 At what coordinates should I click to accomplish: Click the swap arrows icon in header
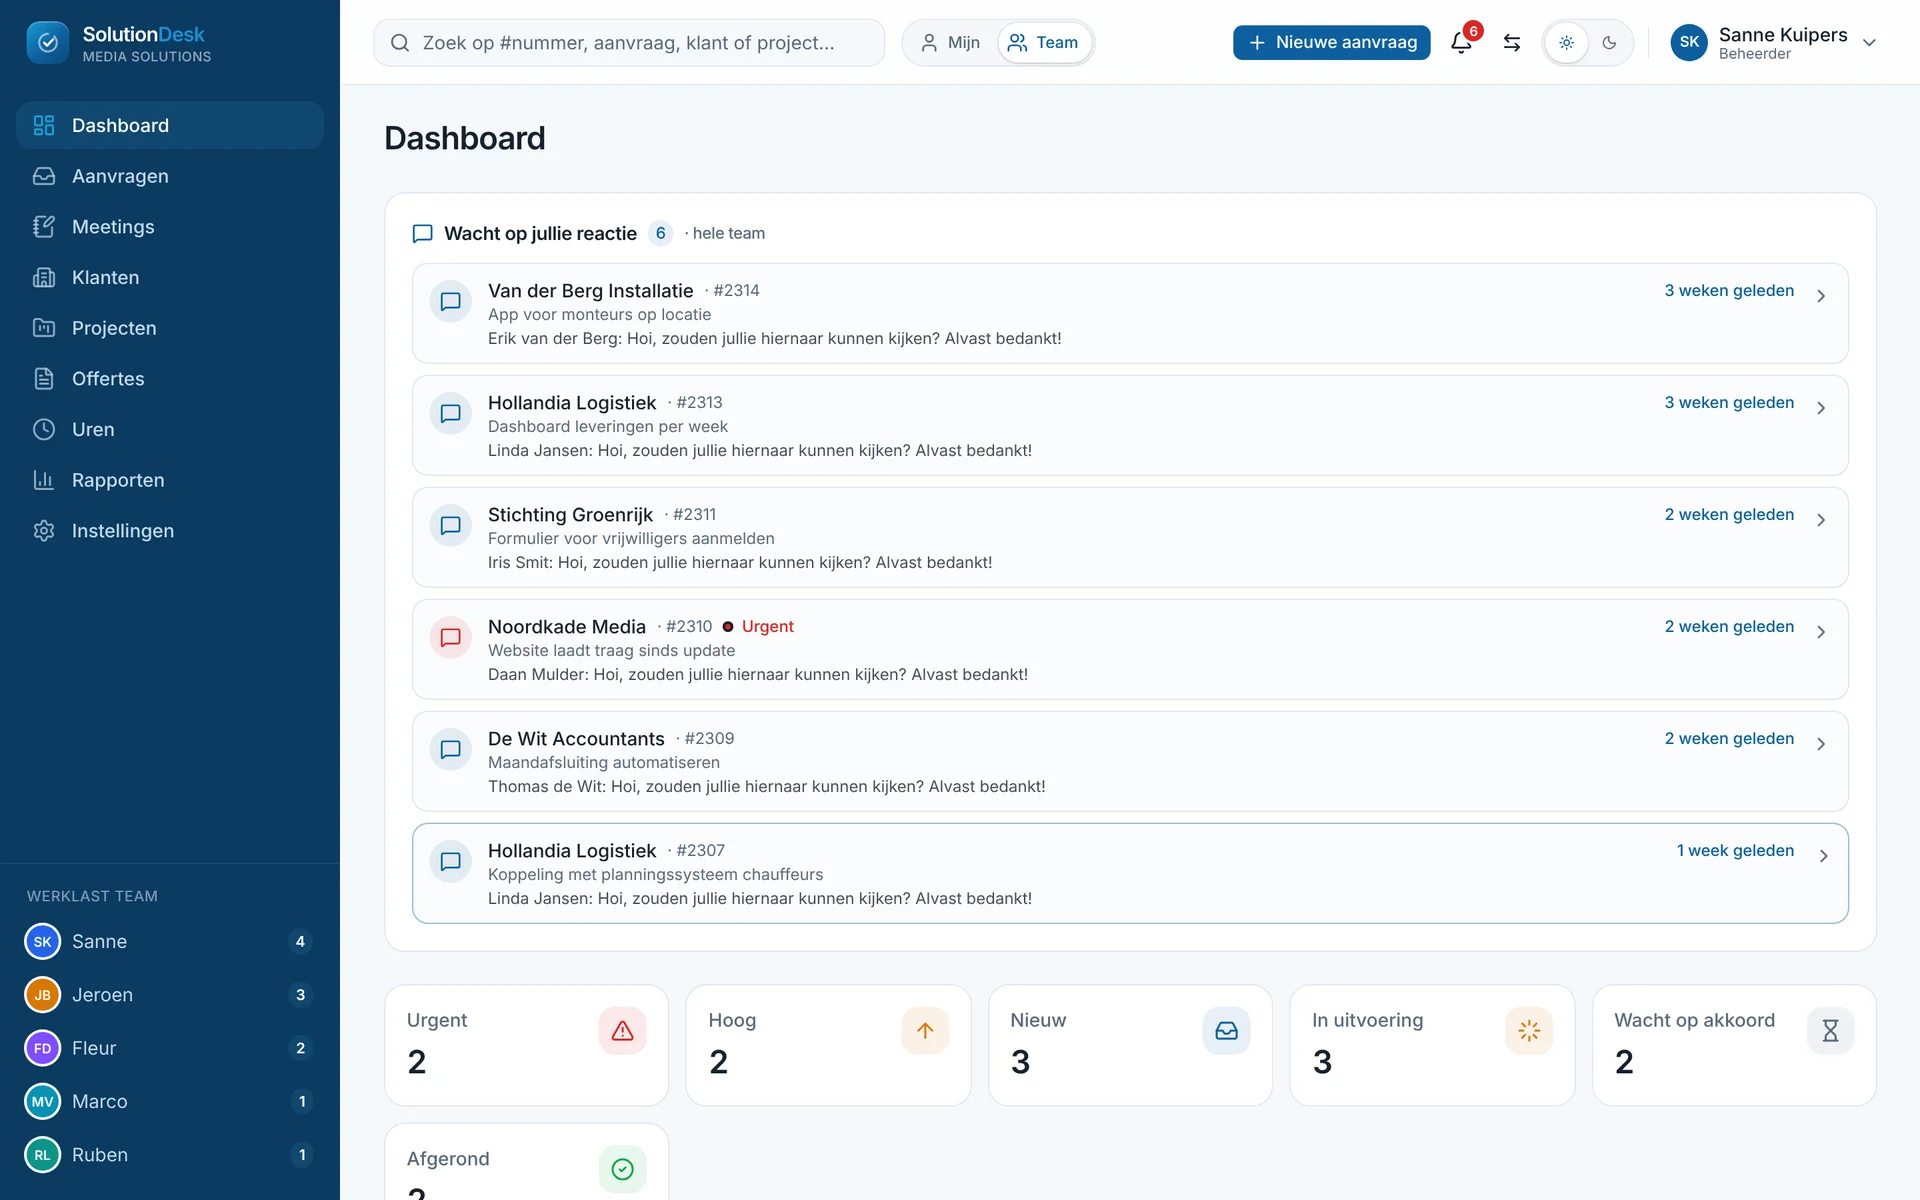point(1512,42)
